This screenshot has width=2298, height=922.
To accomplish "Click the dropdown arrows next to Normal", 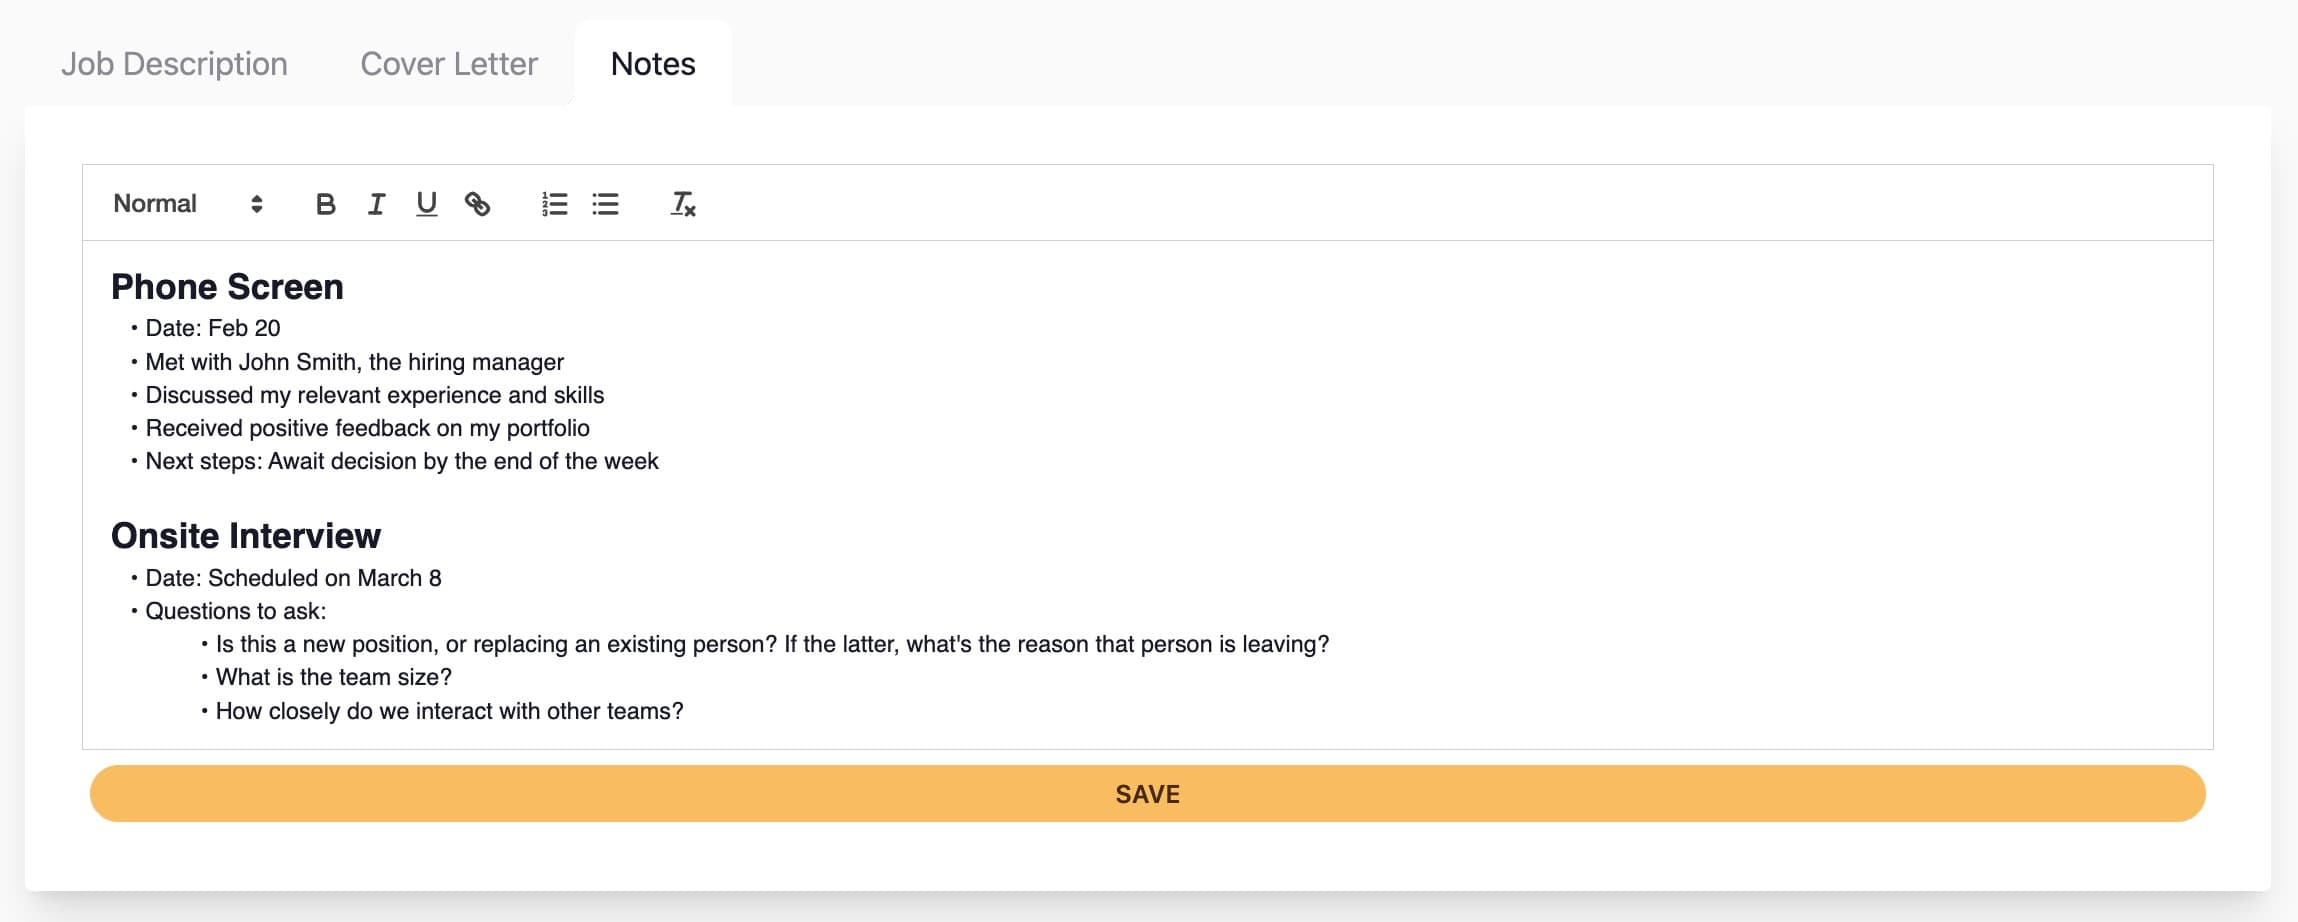I will pyautogui.click(x=257, y=204).
